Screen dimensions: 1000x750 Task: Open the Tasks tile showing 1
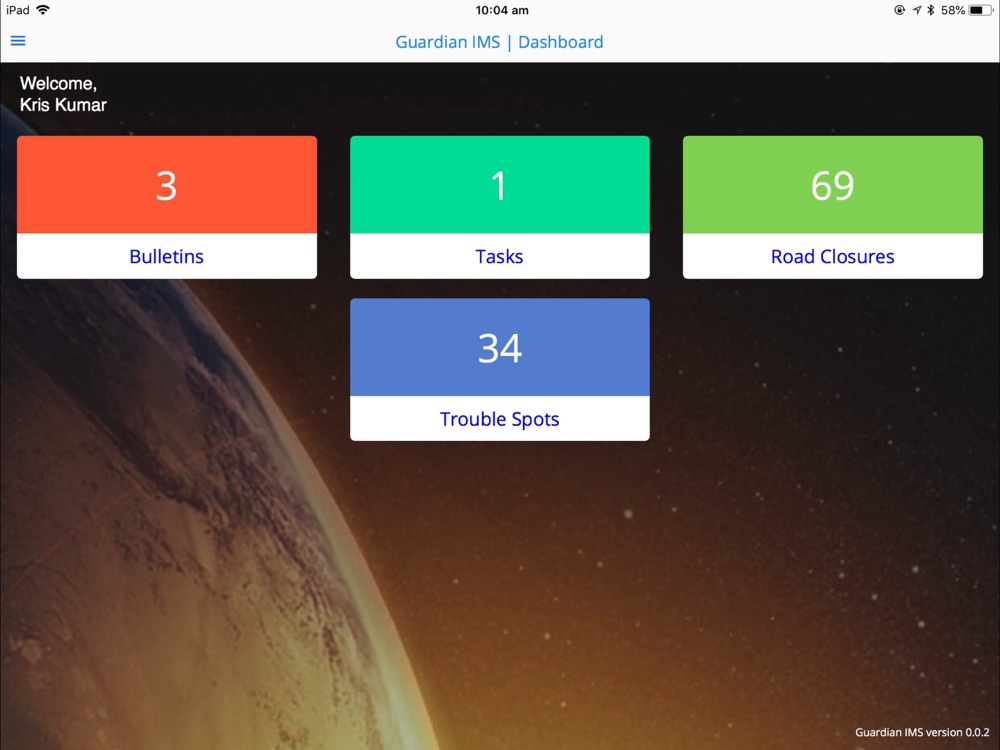click(500, 207)
